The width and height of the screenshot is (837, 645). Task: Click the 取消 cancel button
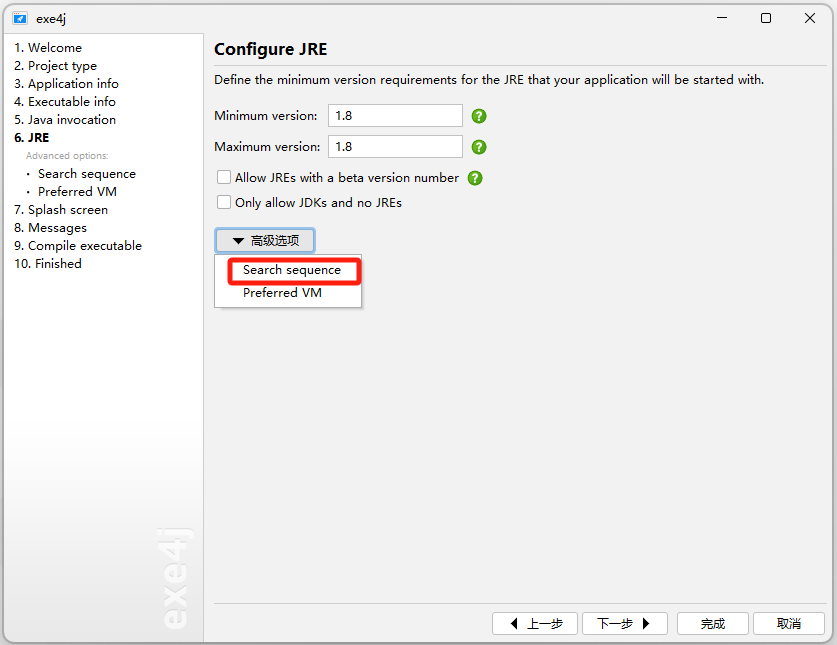788,623
